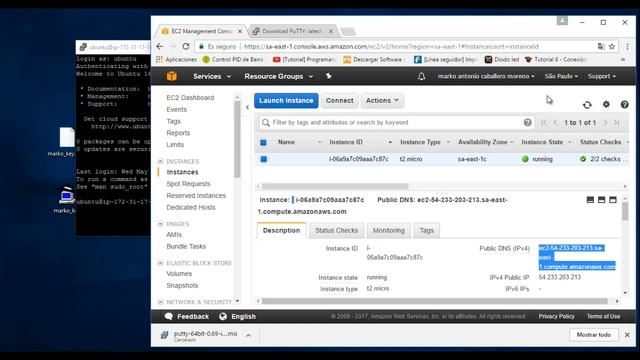Screen dimensions: 640x360
Task: Open the Privacy Policy link
Action: click(x=556, y=316)
